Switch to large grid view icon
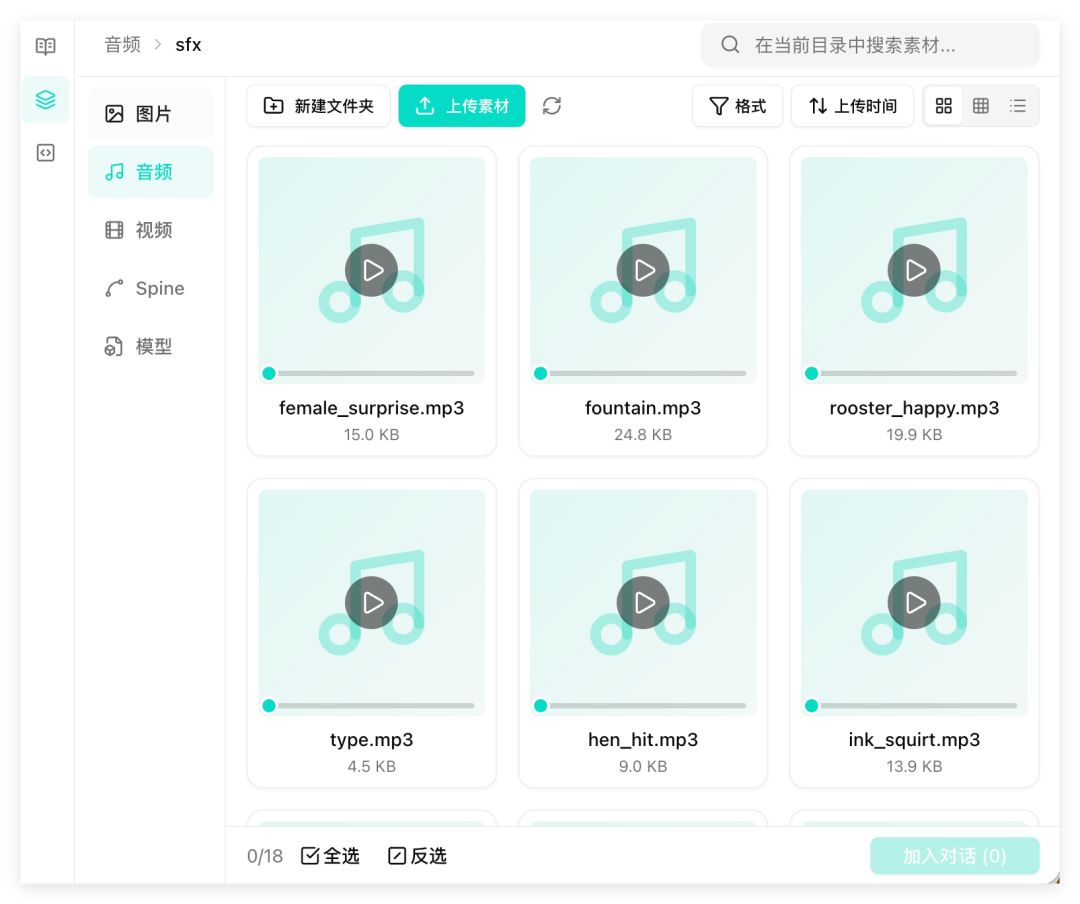 pyautogui.click(x=944, y=105)
